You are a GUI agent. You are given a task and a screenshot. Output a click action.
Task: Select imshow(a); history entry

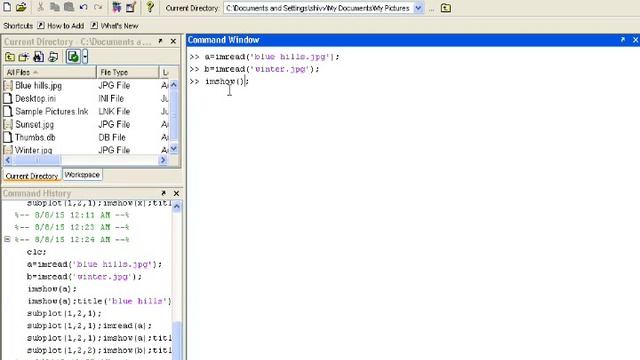tap(52, 289)
